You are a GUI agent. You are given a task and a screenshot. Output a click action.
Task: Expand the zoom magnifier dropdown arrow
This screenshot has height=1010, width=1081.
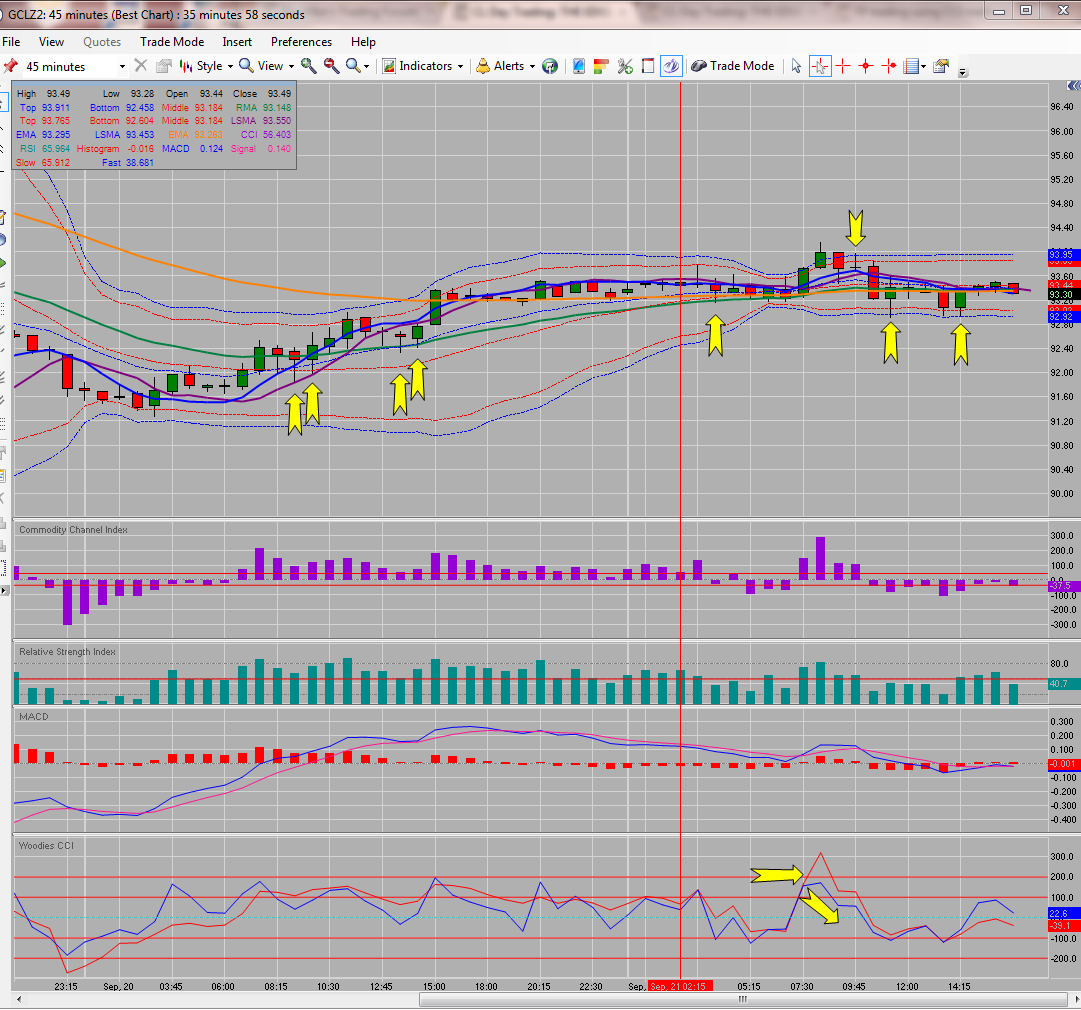click(x=366, y=67)
